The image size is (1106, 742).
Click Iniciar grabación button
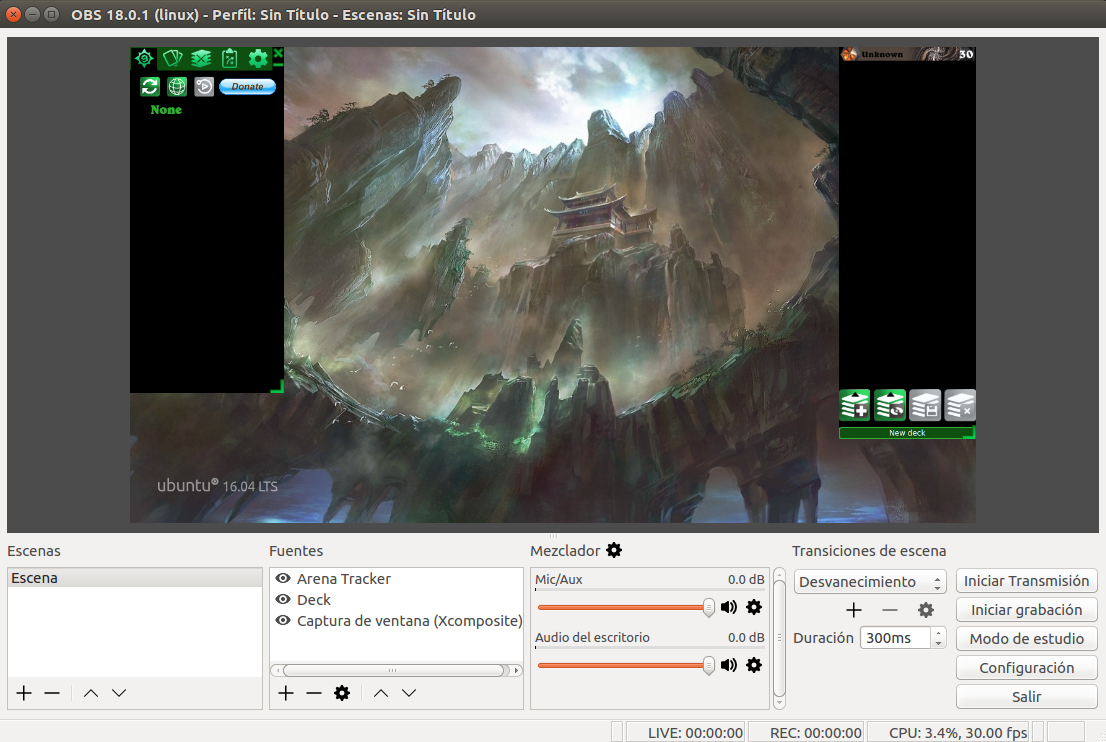coord(1026,610)
